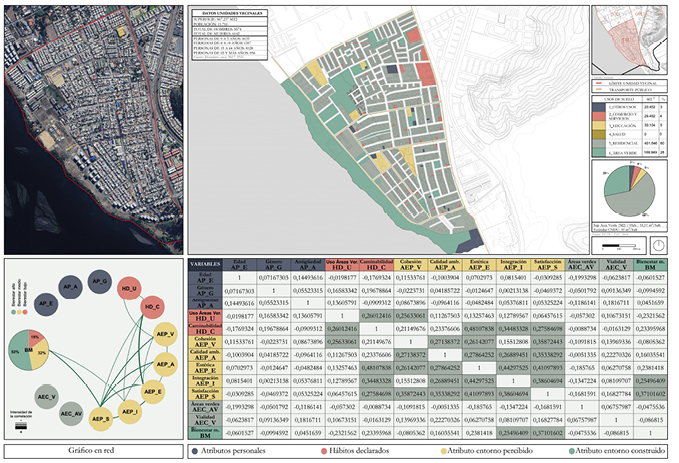
Task: Click the VARIABLES header cell of the table
Action: pyautogui.click(x=206, y=265)
